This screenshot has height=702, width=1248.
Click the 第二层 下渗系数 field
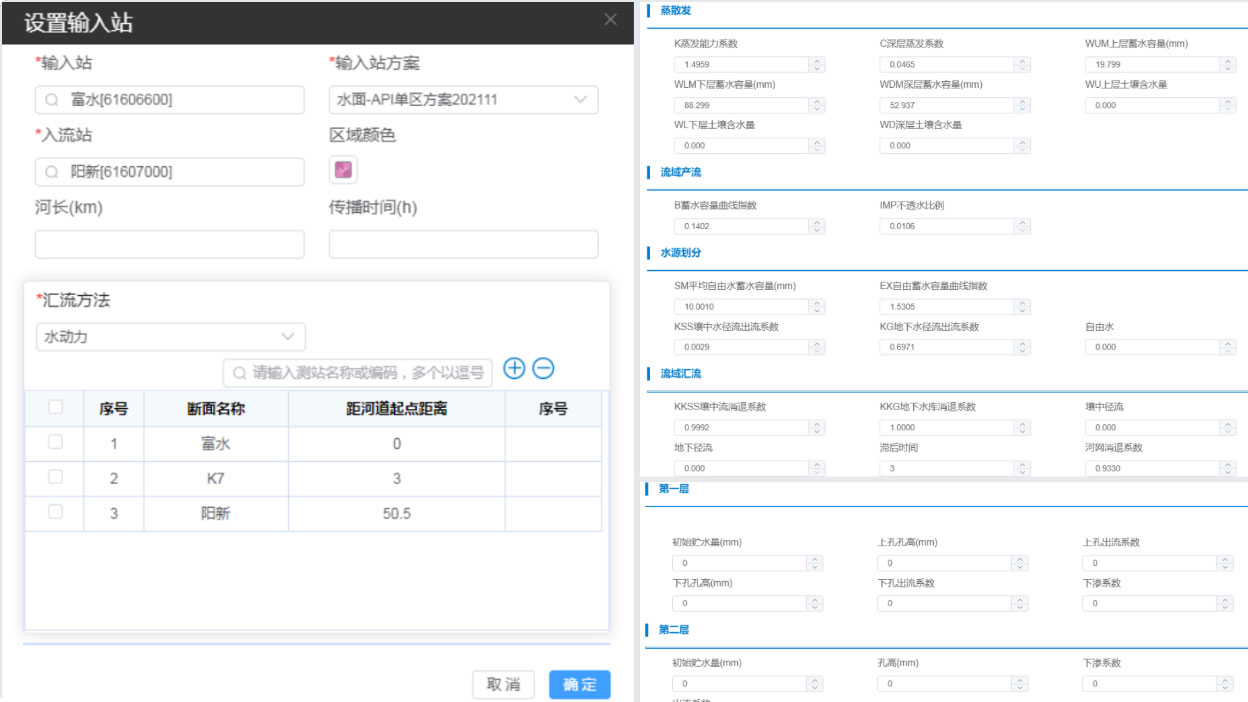[1158, 684]
